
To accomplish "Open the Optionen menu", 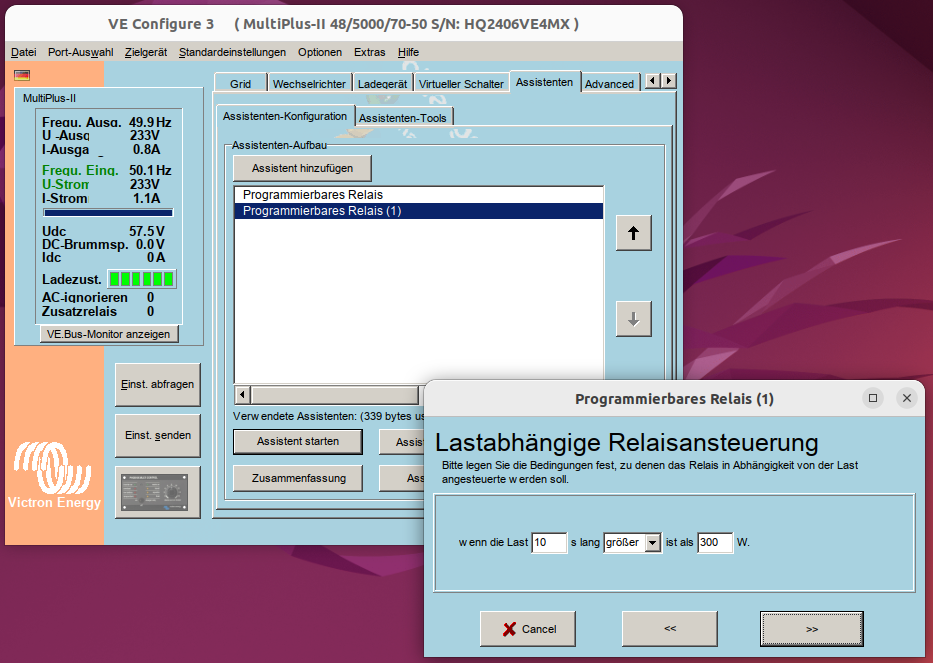I will coord(320,52).
